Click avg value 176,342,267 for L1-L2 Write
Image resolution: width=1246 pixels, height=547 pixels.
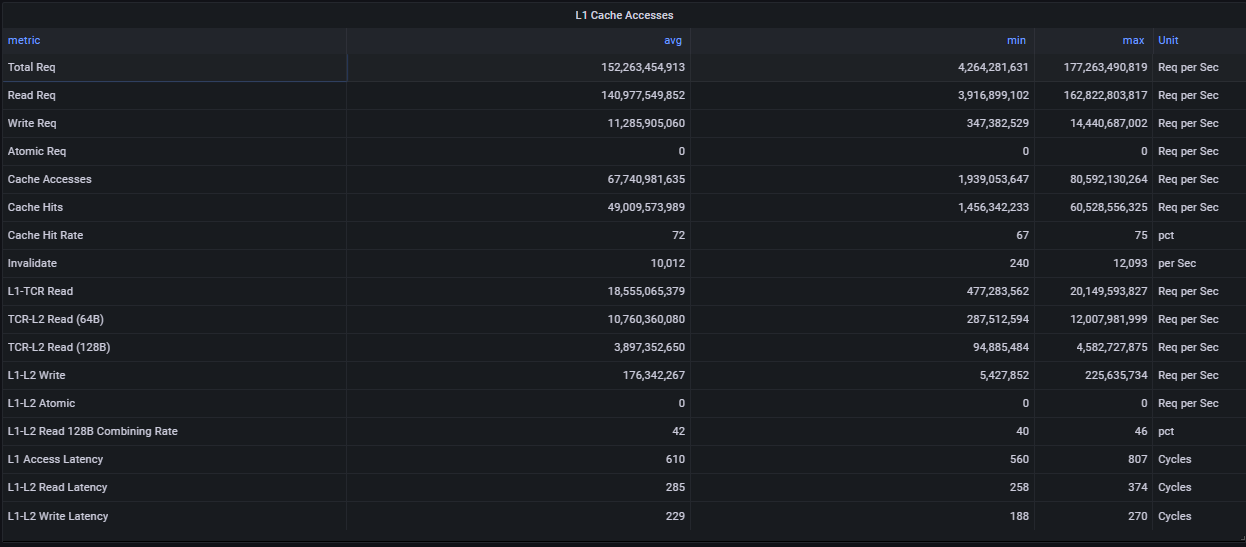tap(654, 375)
